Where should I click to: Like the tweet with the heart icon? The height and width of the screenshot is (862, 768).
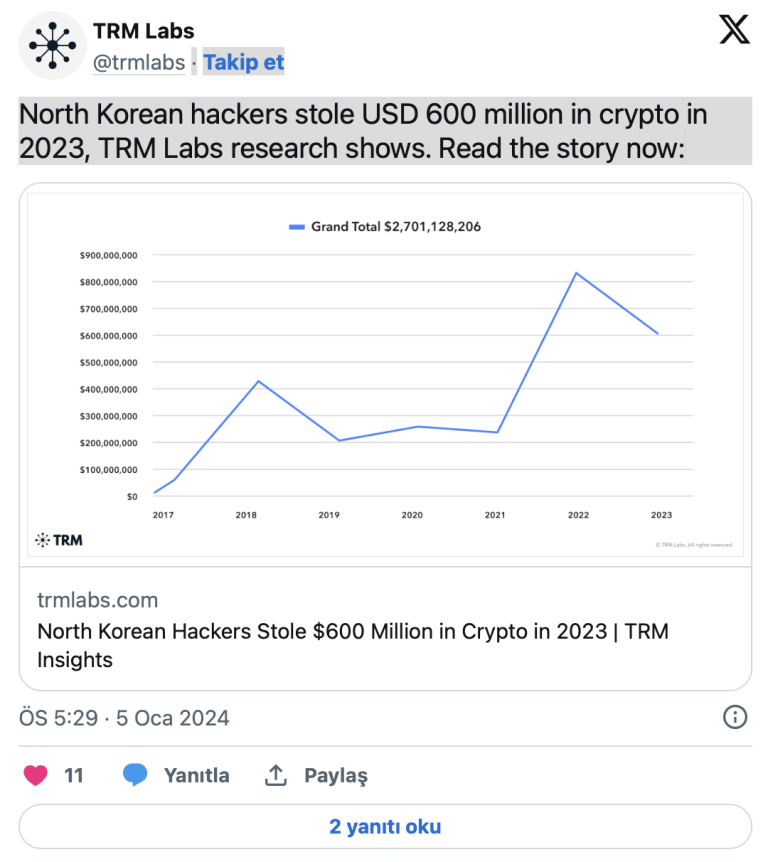(36, 775)
